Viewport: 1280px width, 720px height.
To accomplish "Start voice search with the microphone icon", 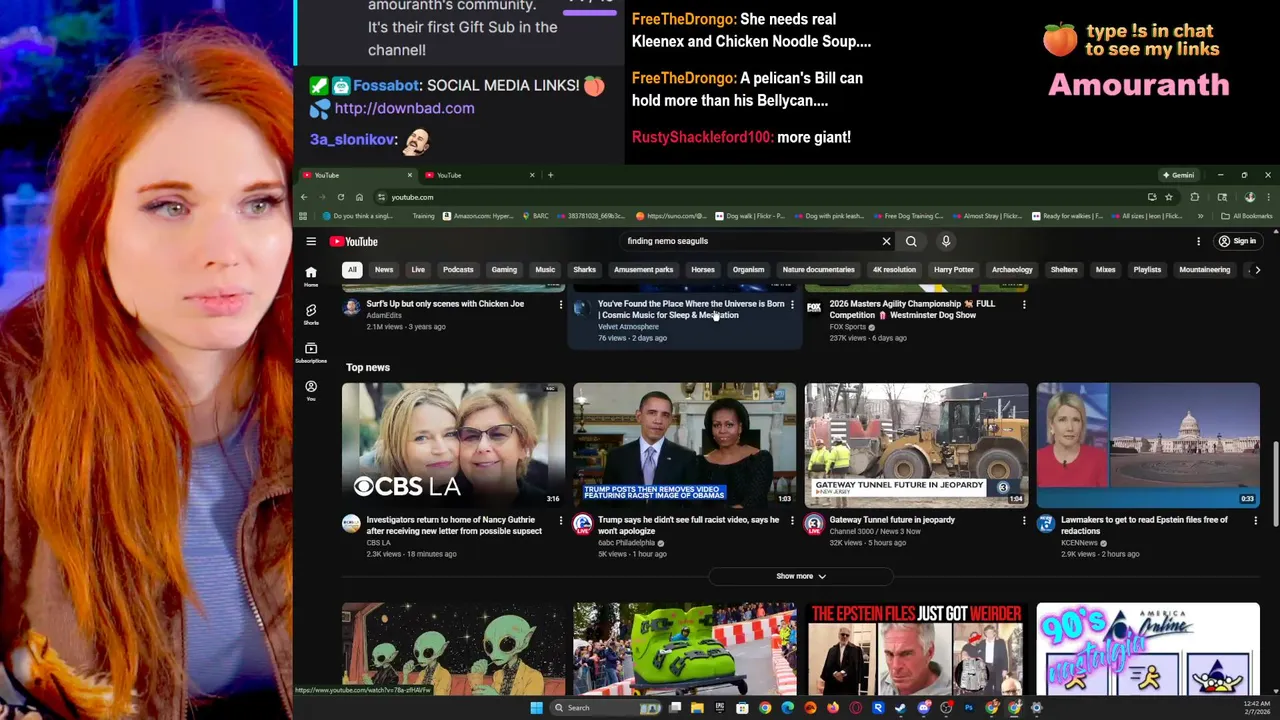I will click(945, 241).
